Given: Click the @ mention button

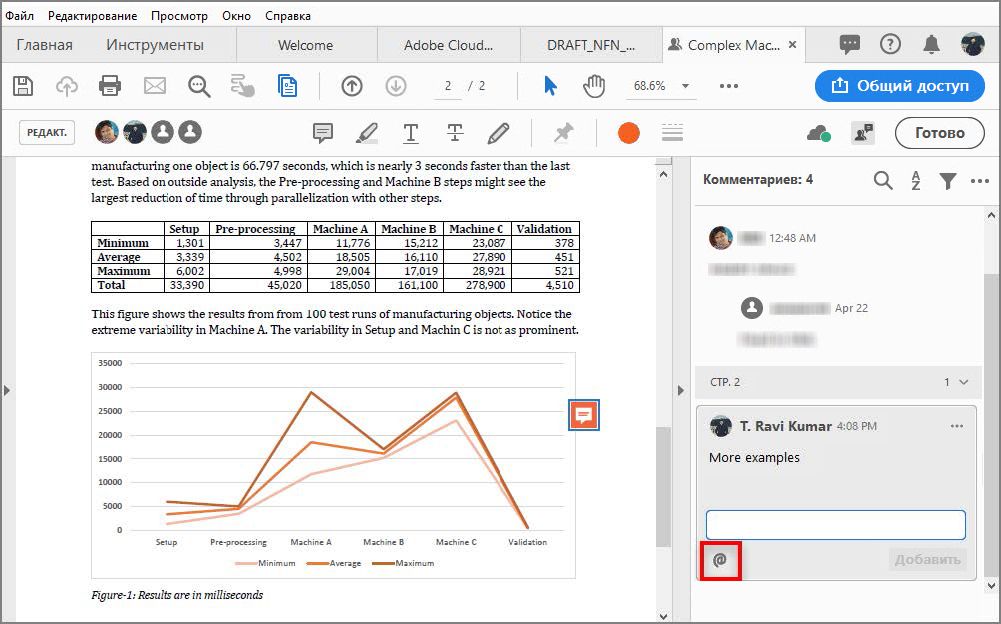Looking at the screenshot, I should pyautogui.click(x=720, y=560).
